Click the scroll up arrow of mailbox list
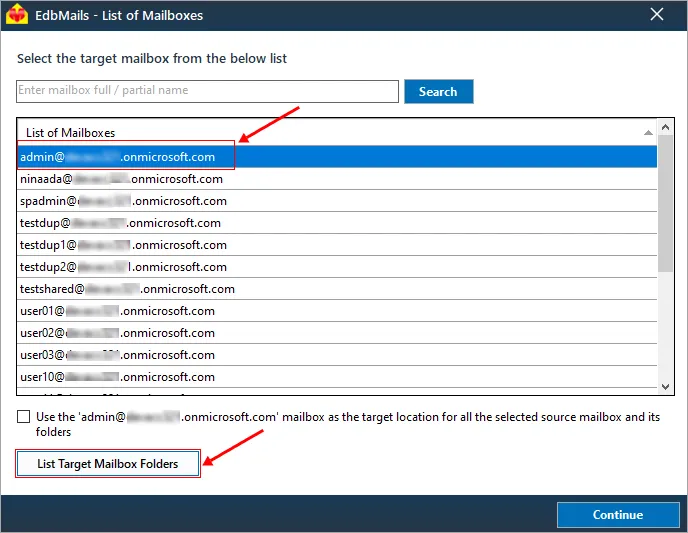Image resolution: width=688 pixels, height=533 pixels. click(665, 127)
